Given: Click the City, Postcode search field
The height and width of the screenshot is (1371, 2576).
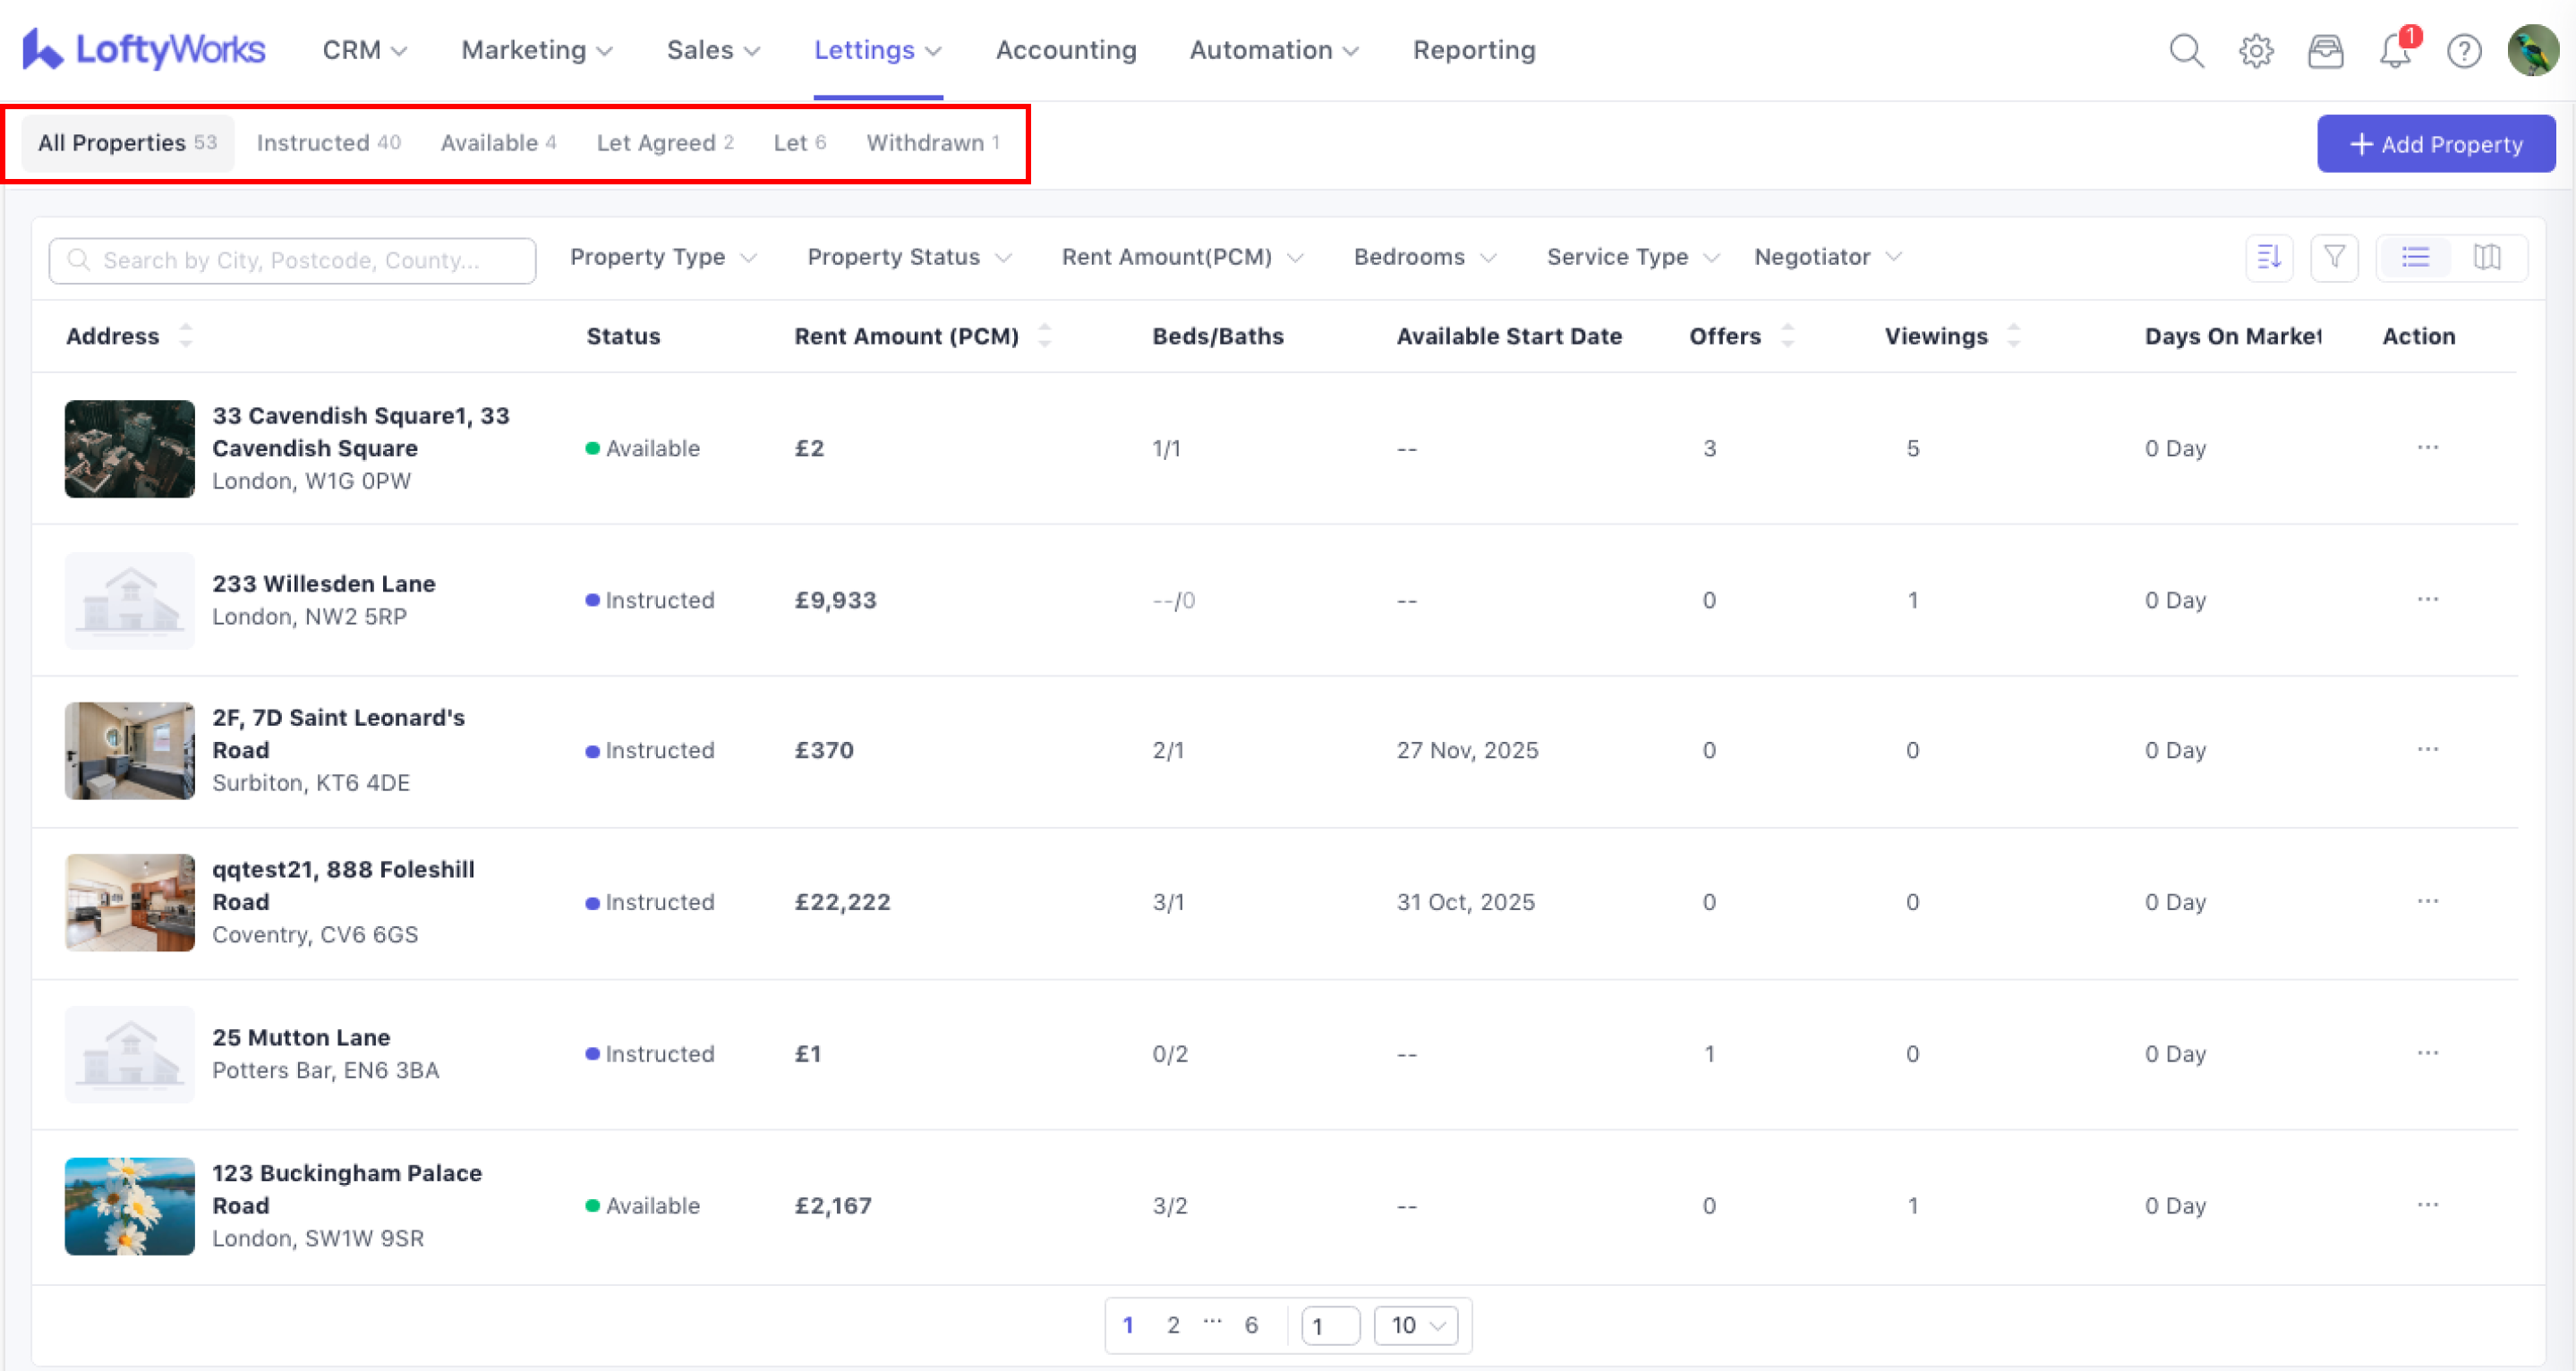Looking at the screenshot, I should 292,260.
